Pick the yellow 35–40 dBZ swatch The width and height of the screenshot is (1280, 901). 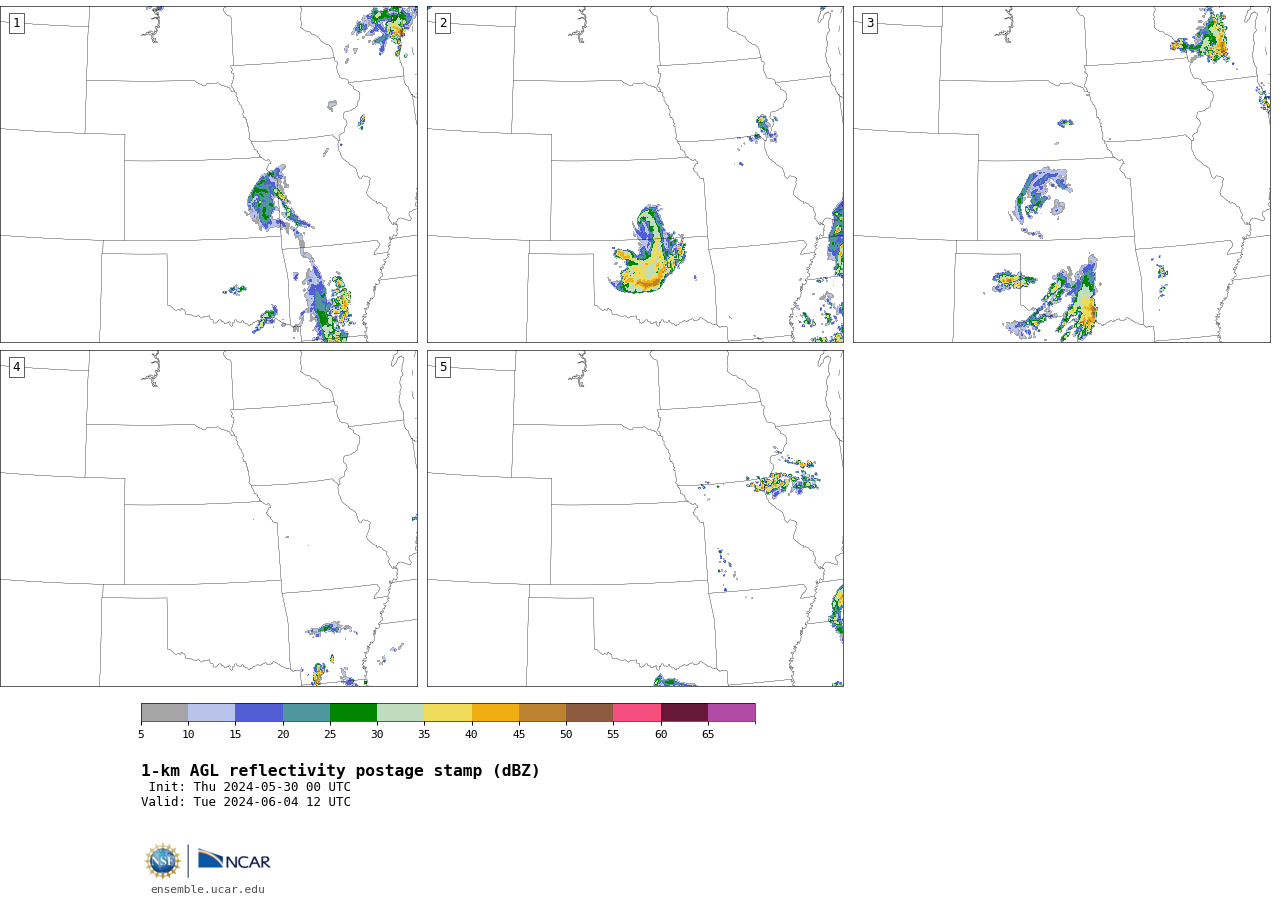pyautogui.click(x=448, y=712)
